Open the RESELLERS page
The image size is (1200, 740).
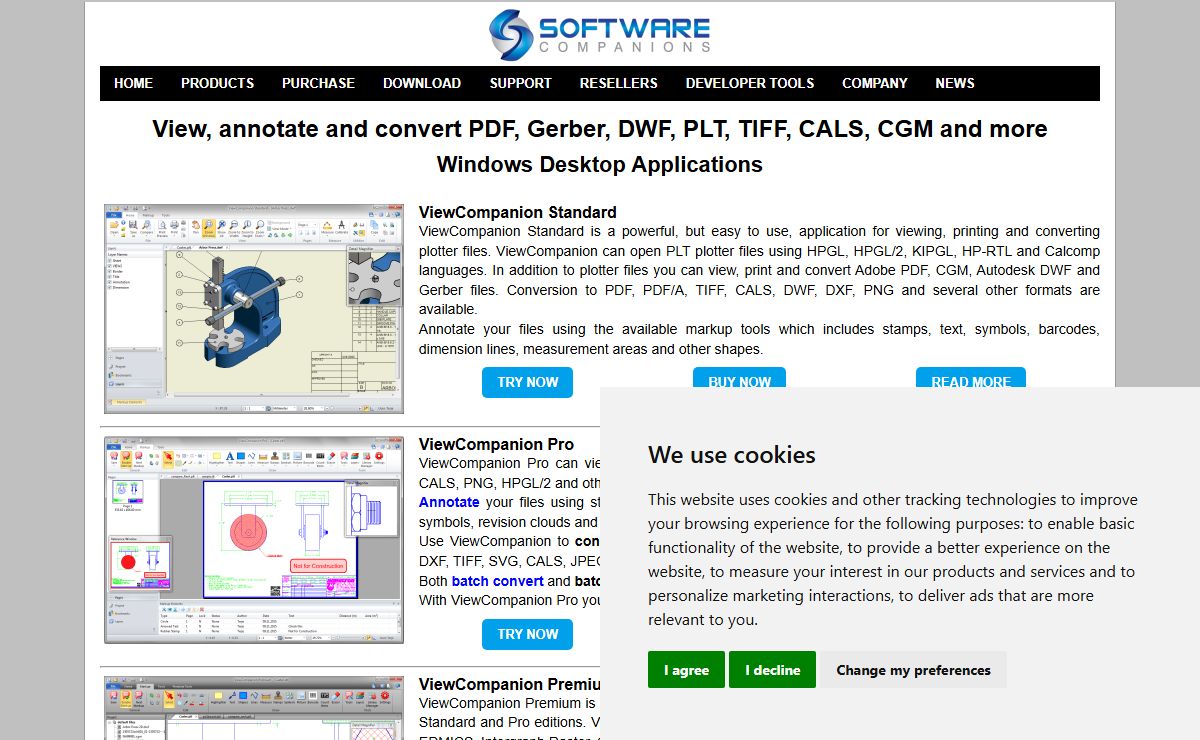click(619, 83)
